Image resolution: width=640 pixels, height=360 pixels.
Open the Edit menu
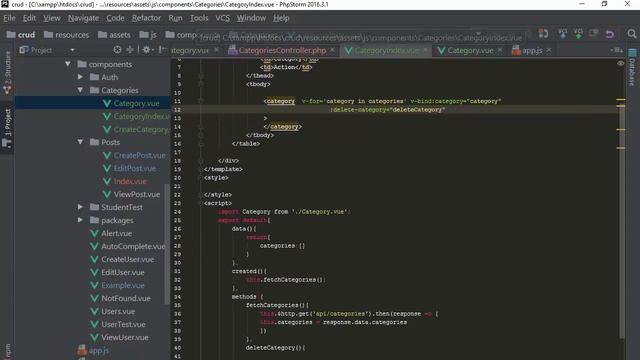click(x=29, y=18)
